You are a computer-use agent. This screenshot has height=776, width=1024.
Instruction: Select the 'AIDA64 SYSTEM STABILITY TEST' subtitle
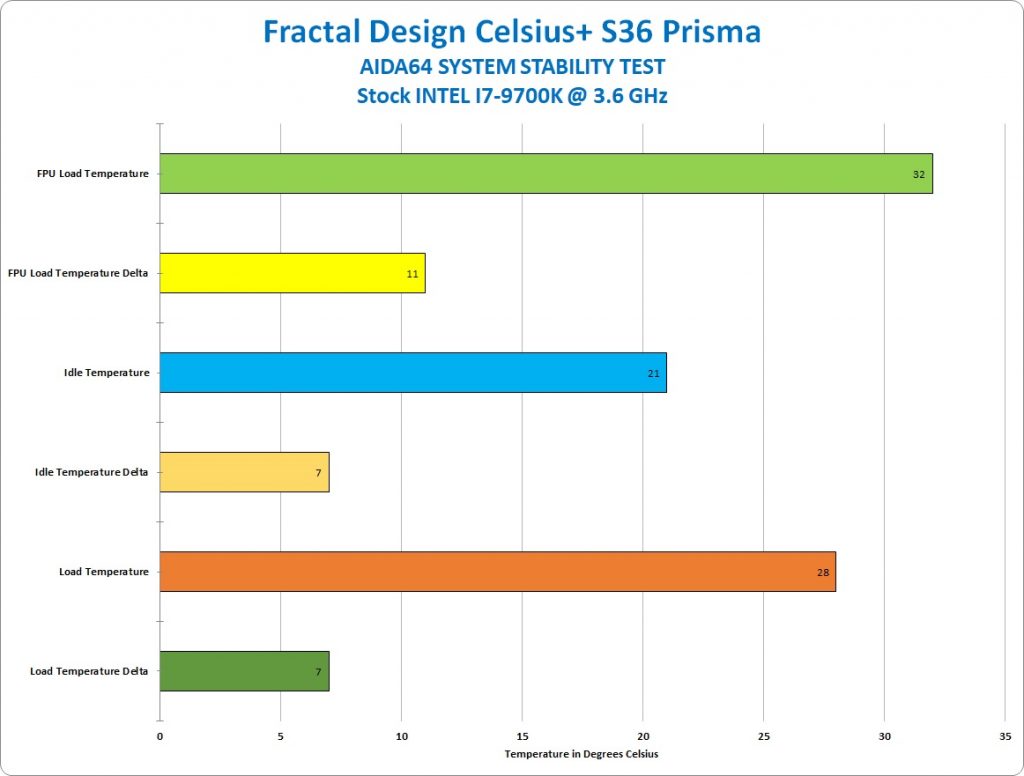click(x=512, y=67)
